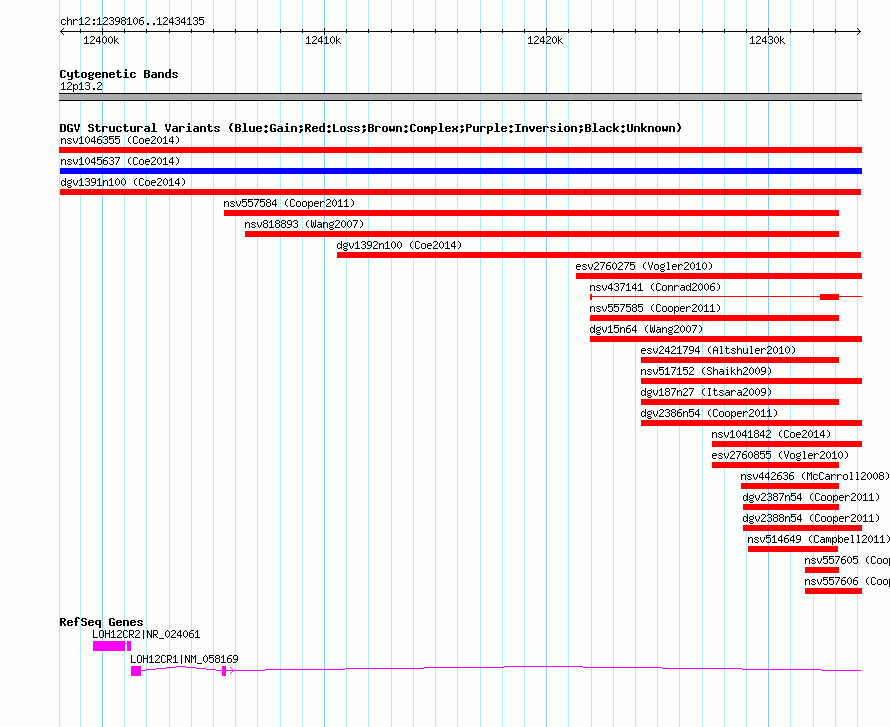The height and width of the screenshot is (727, 890).
Task: Click the nsv557606 variant label
Action: coord(846,581)
